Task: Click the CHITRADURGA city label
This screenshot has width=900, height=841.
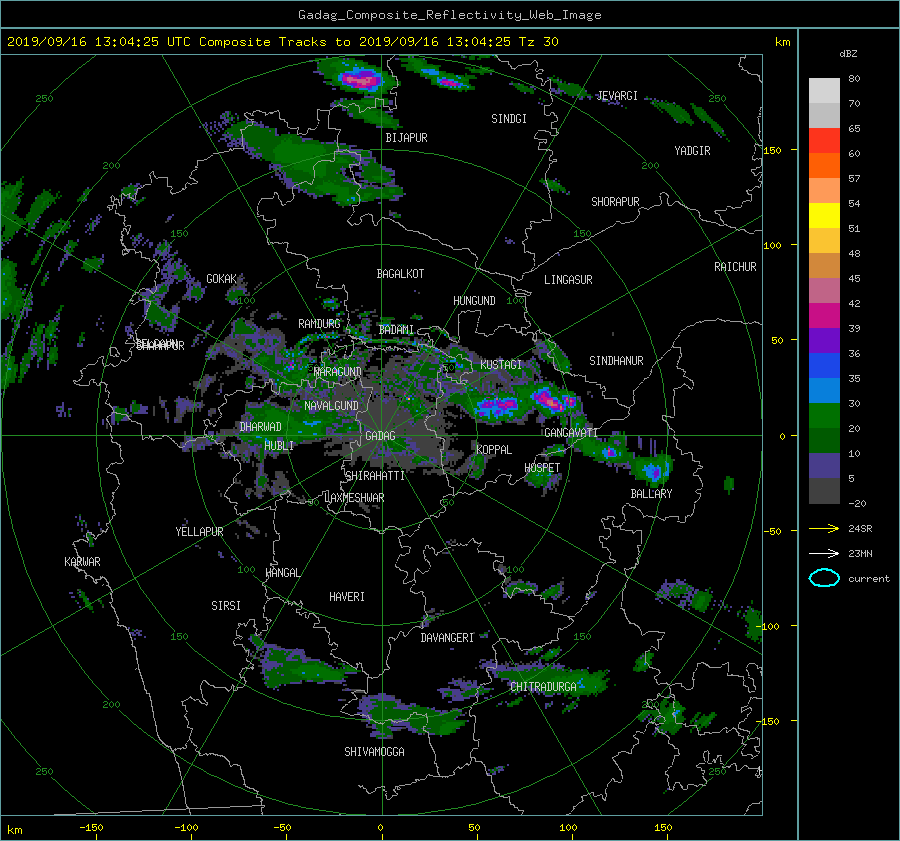Action: (x=544, y=687)
